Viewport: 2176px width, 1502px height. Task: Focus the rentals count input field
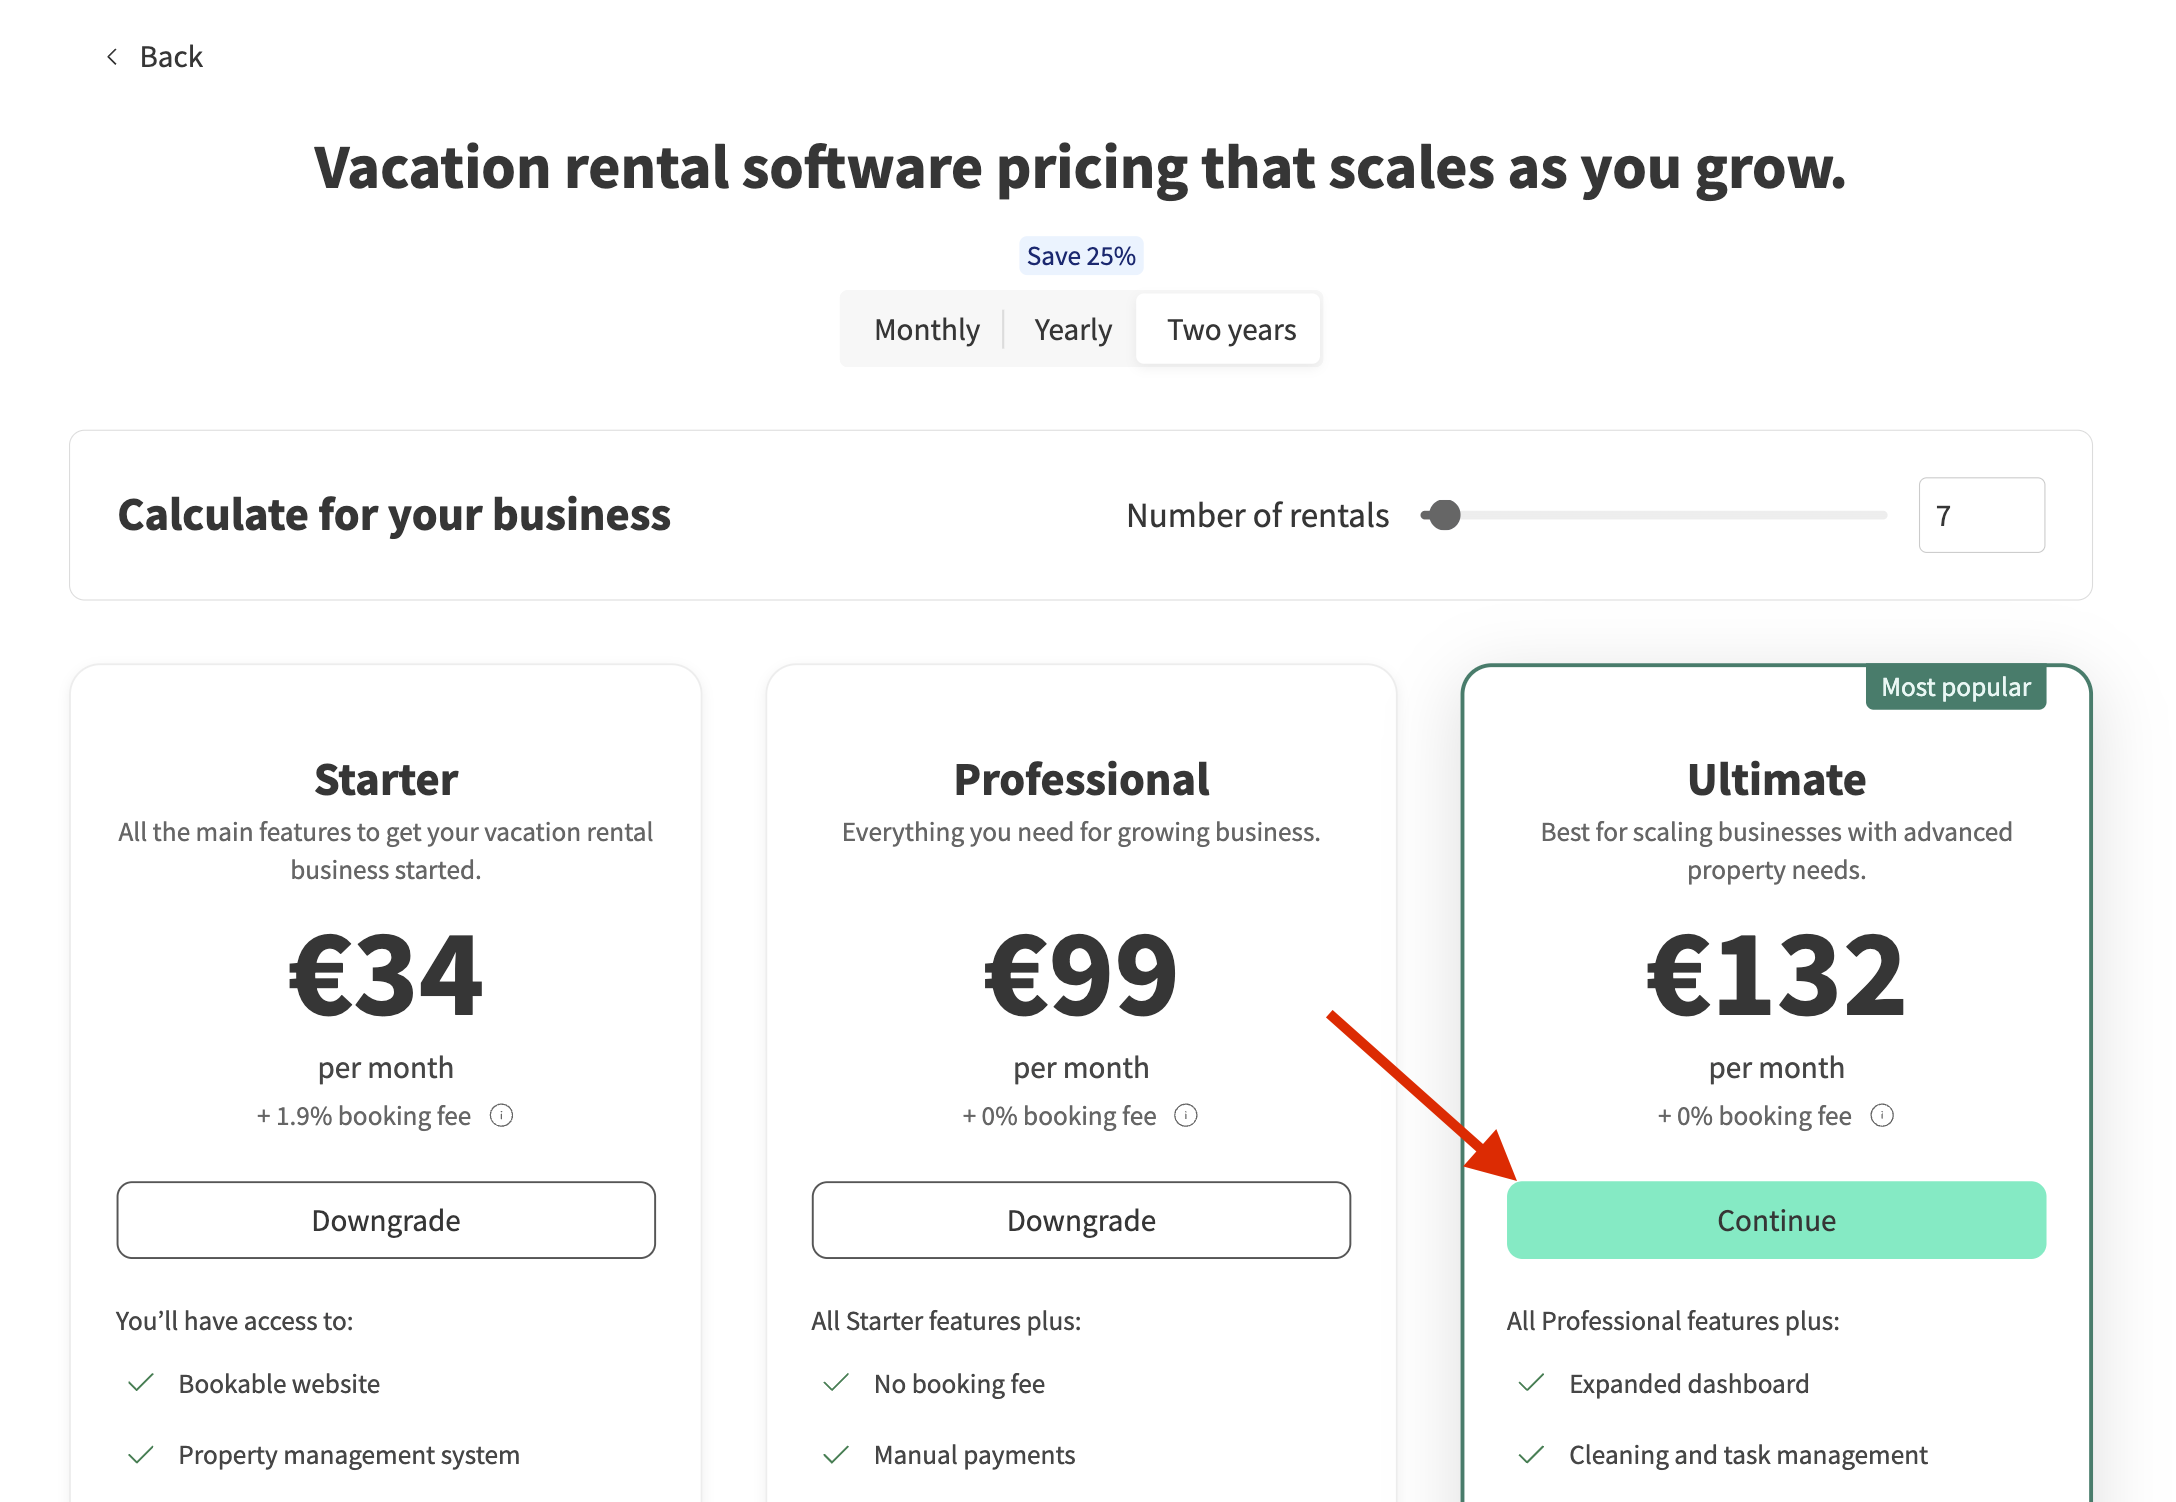(1981, 515)
